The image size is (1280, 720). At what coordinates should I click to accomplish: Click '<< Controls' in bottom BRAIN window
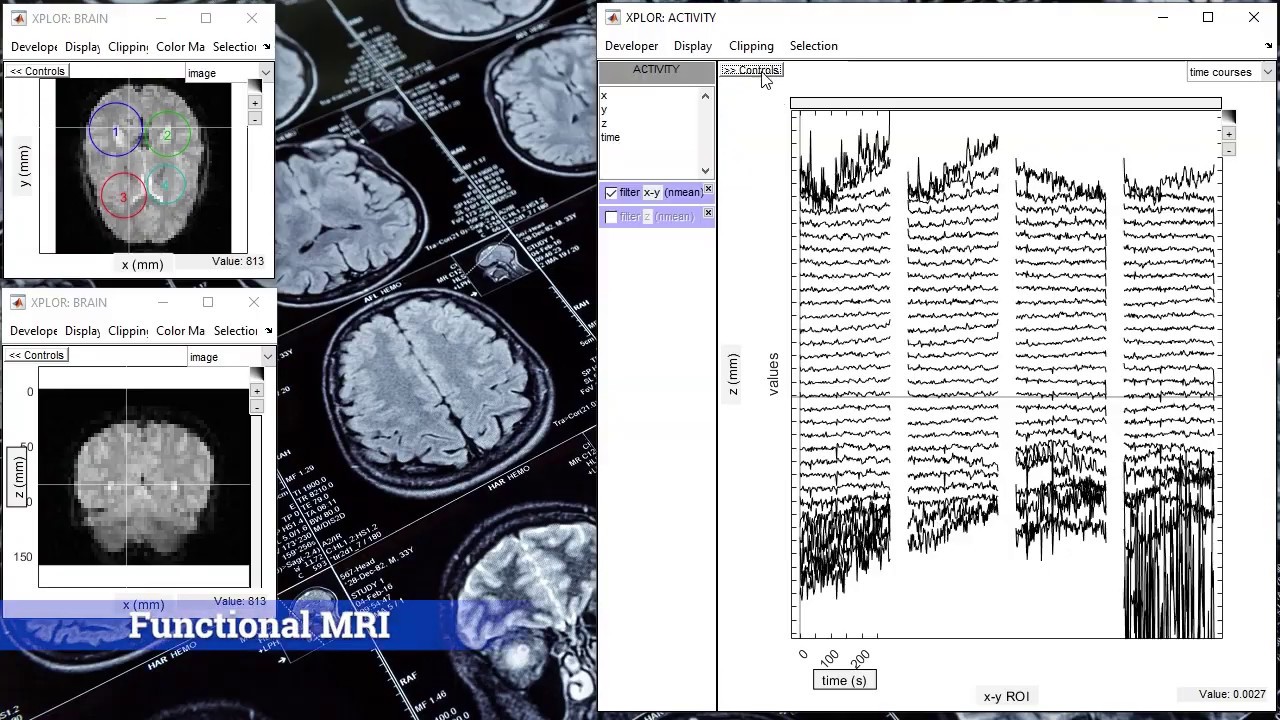tap(37, 355)
